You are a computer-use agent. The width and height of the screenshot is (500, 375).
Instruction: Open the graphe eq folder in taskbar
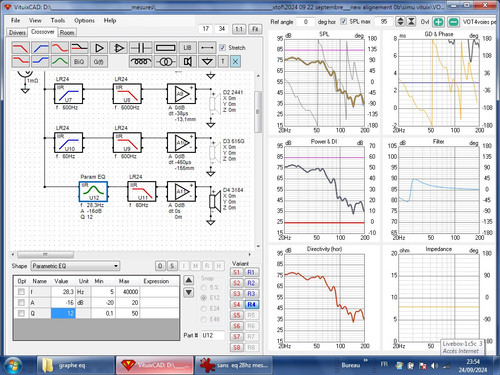point(75,365)
